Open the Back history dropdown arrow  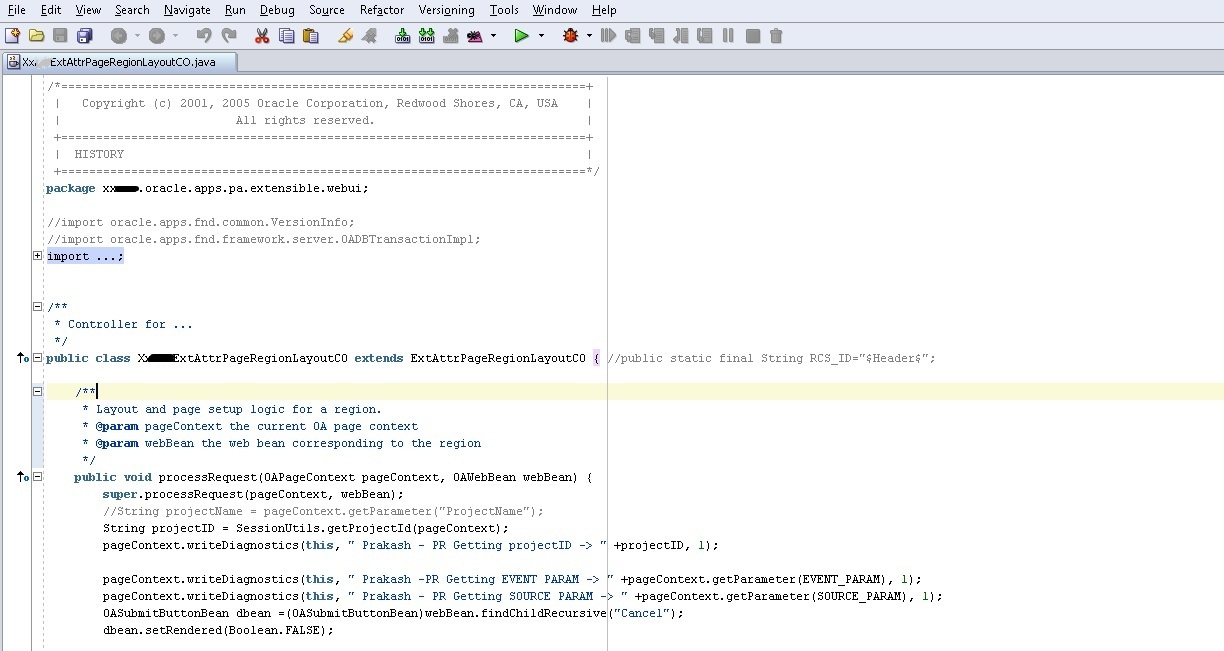136,36
